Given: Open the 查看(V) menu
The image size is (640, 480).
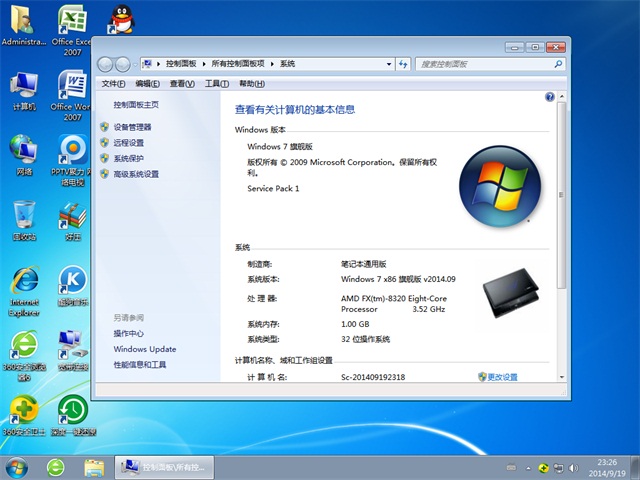Looking at the screenshot, I should click(x=182, y=84).
